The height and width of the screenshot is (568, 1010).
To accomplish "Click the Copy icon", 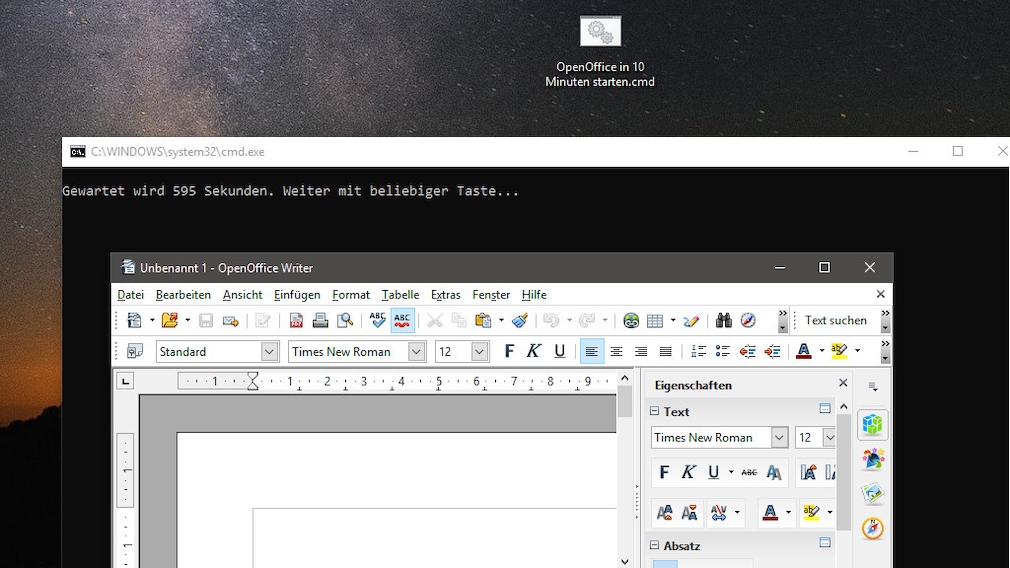I will click(459, 320).
